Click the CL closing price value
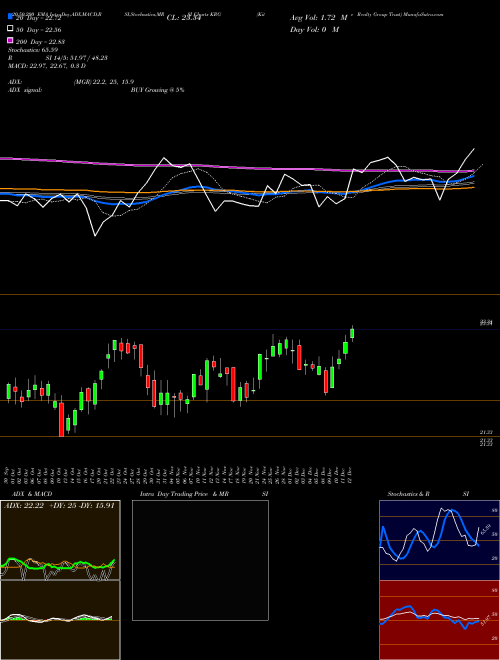 (184, 18)
